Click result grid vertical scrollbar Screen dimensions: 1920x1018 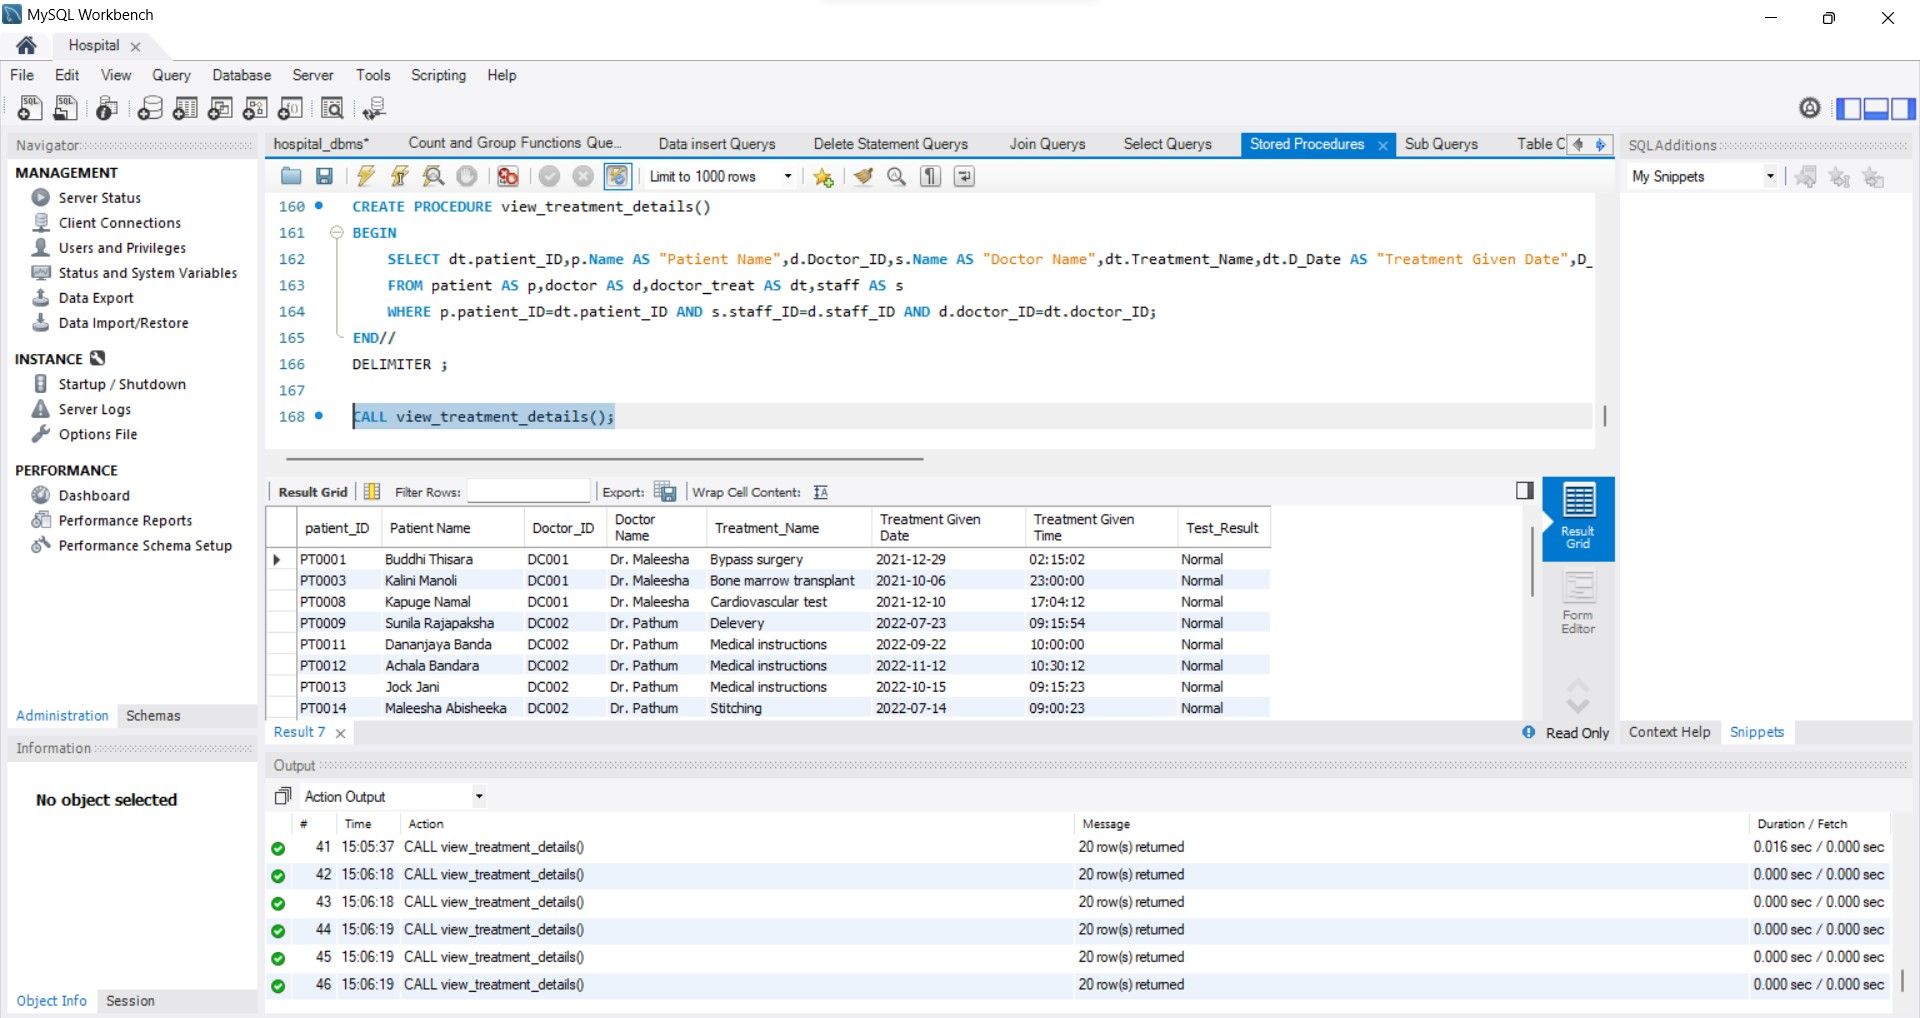(1532, 562)
